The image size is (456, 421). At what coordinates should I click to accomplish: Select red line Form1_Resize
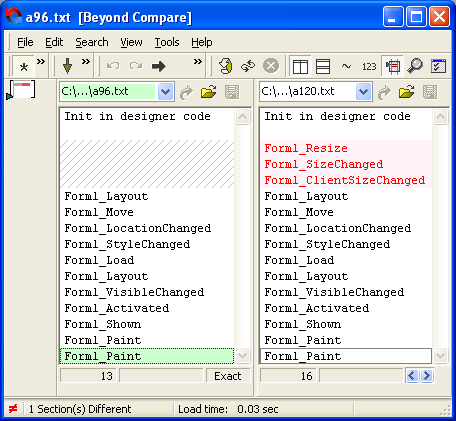306,148
